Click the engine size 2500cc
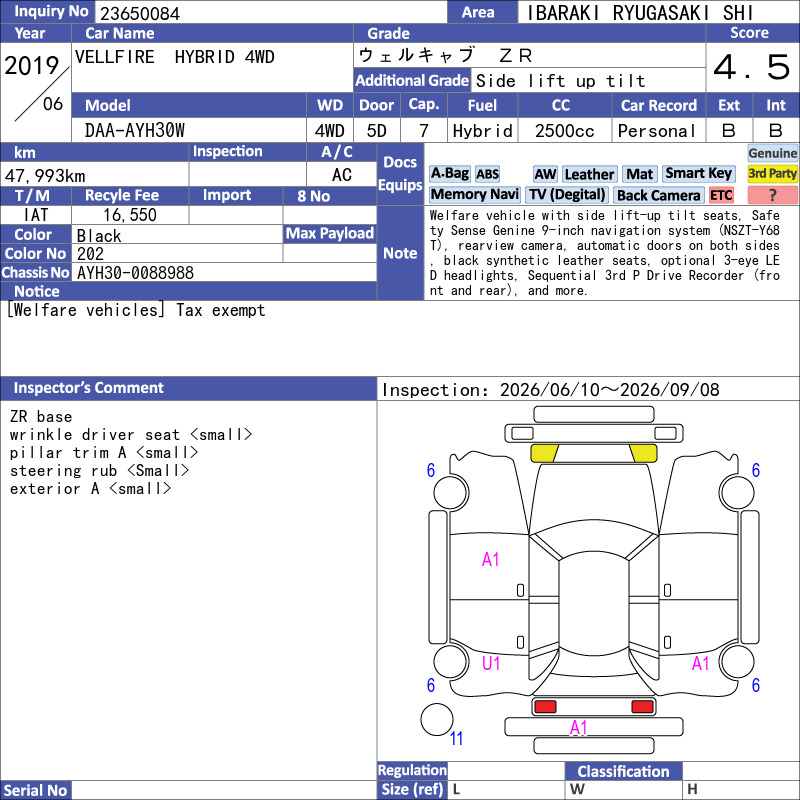The height and width of the screenshot is (800, 800). (565, 131)
